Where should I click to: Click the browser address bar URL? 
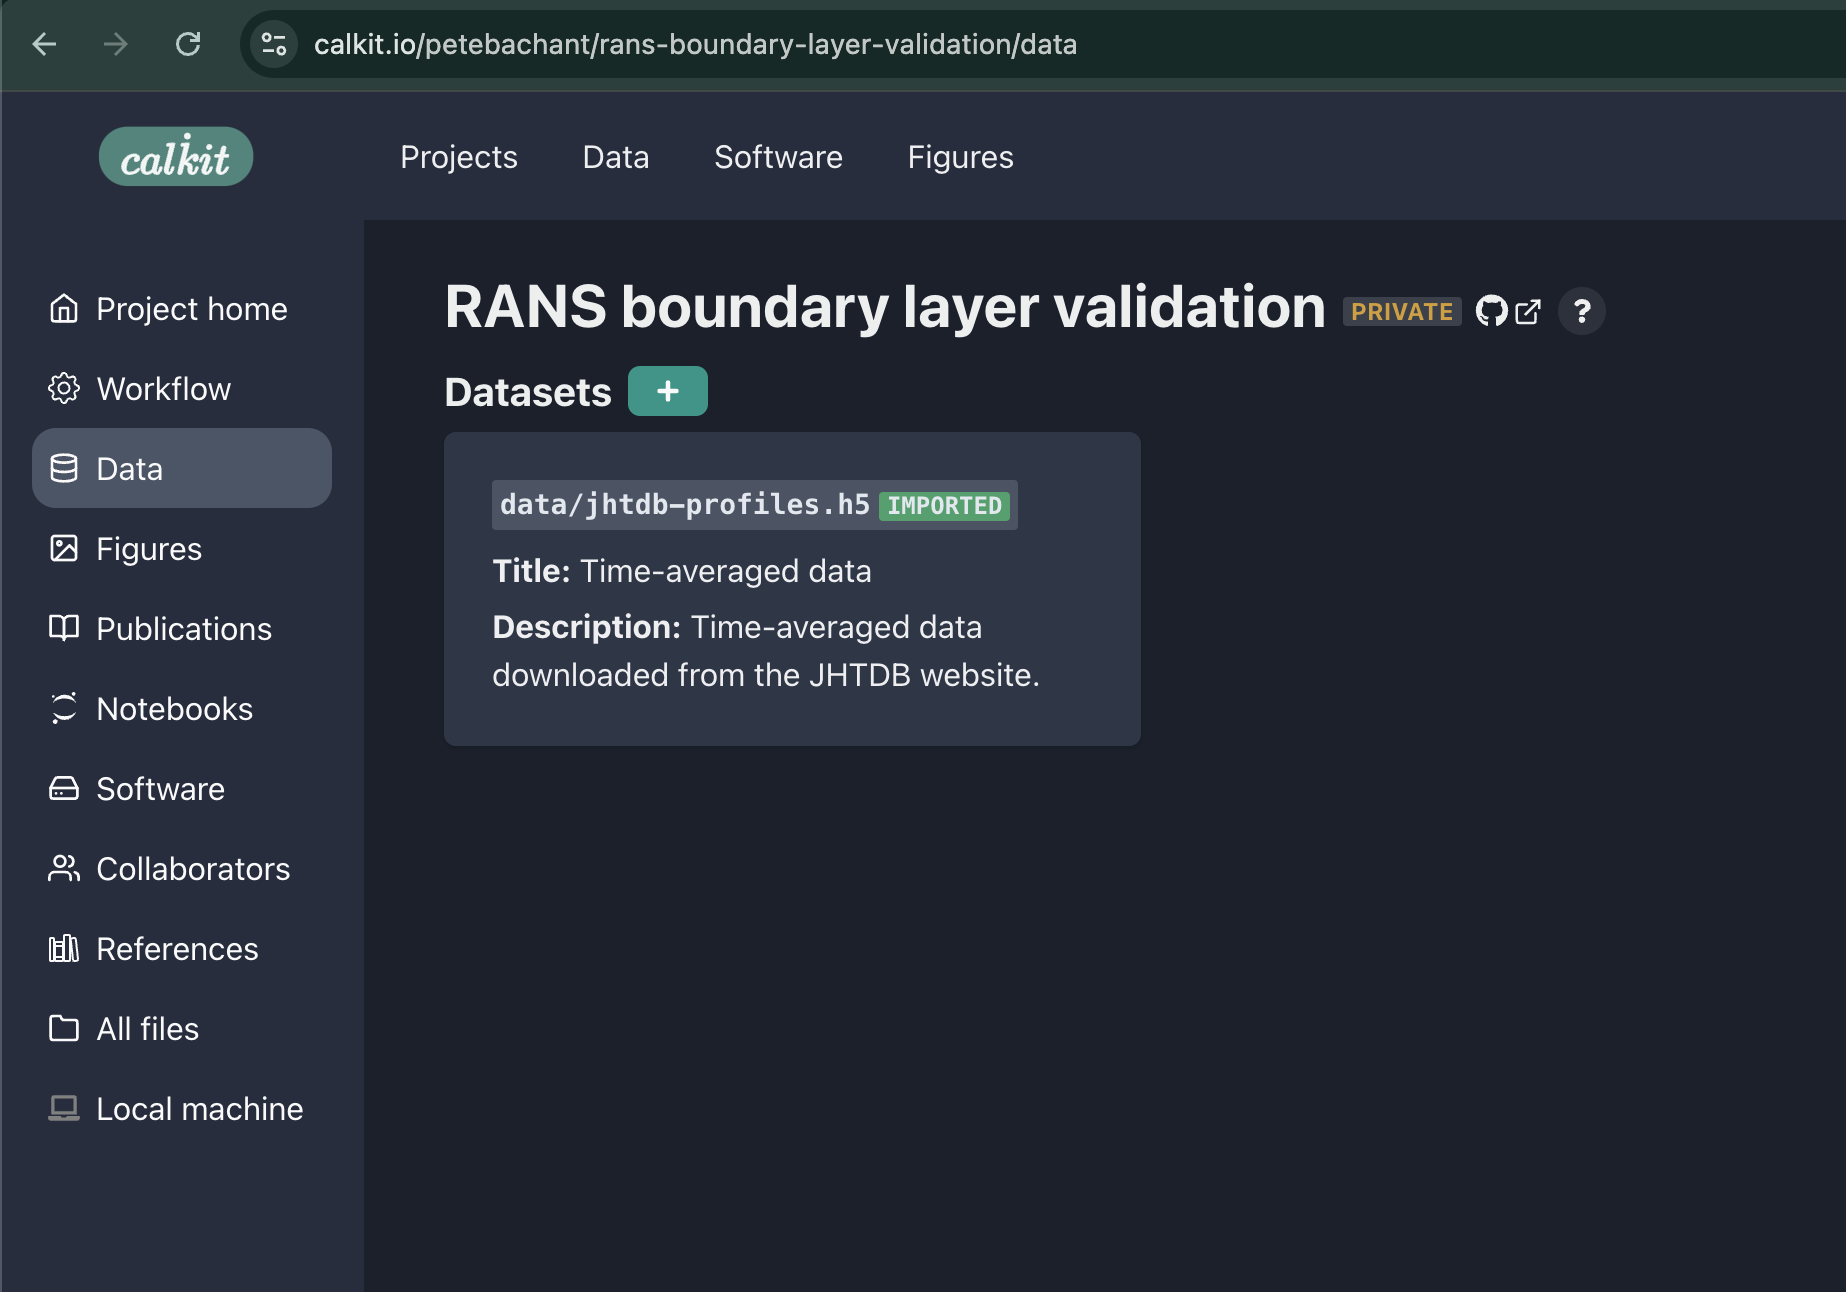pyautogui.click(x=695, y=44)
